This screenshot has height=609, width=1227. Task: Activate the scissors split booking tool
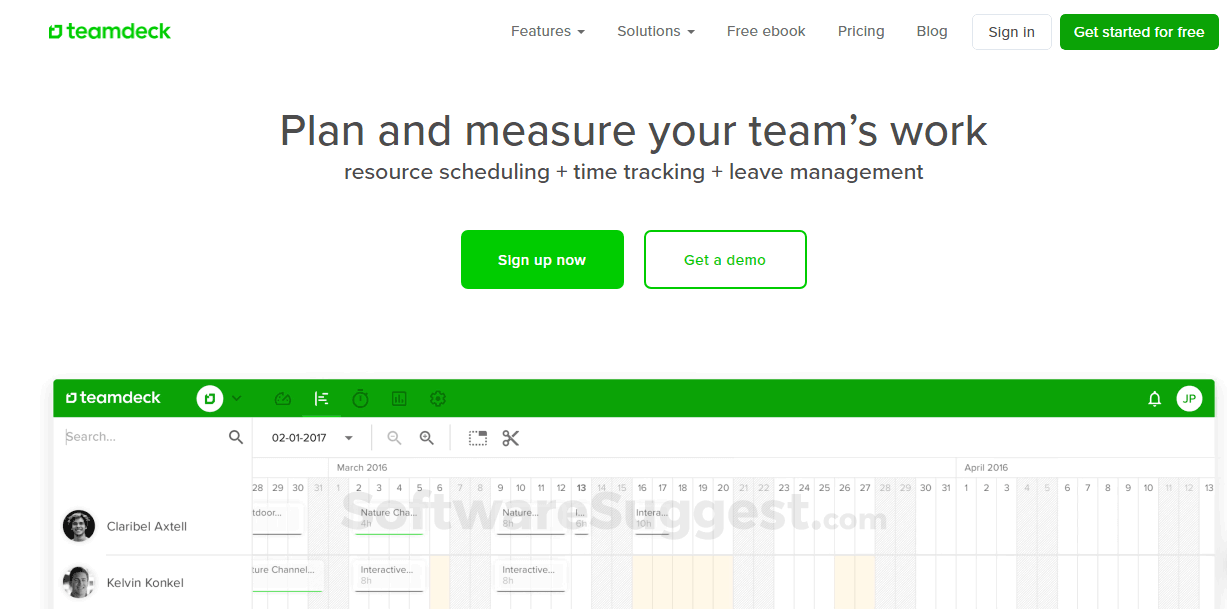510,437
